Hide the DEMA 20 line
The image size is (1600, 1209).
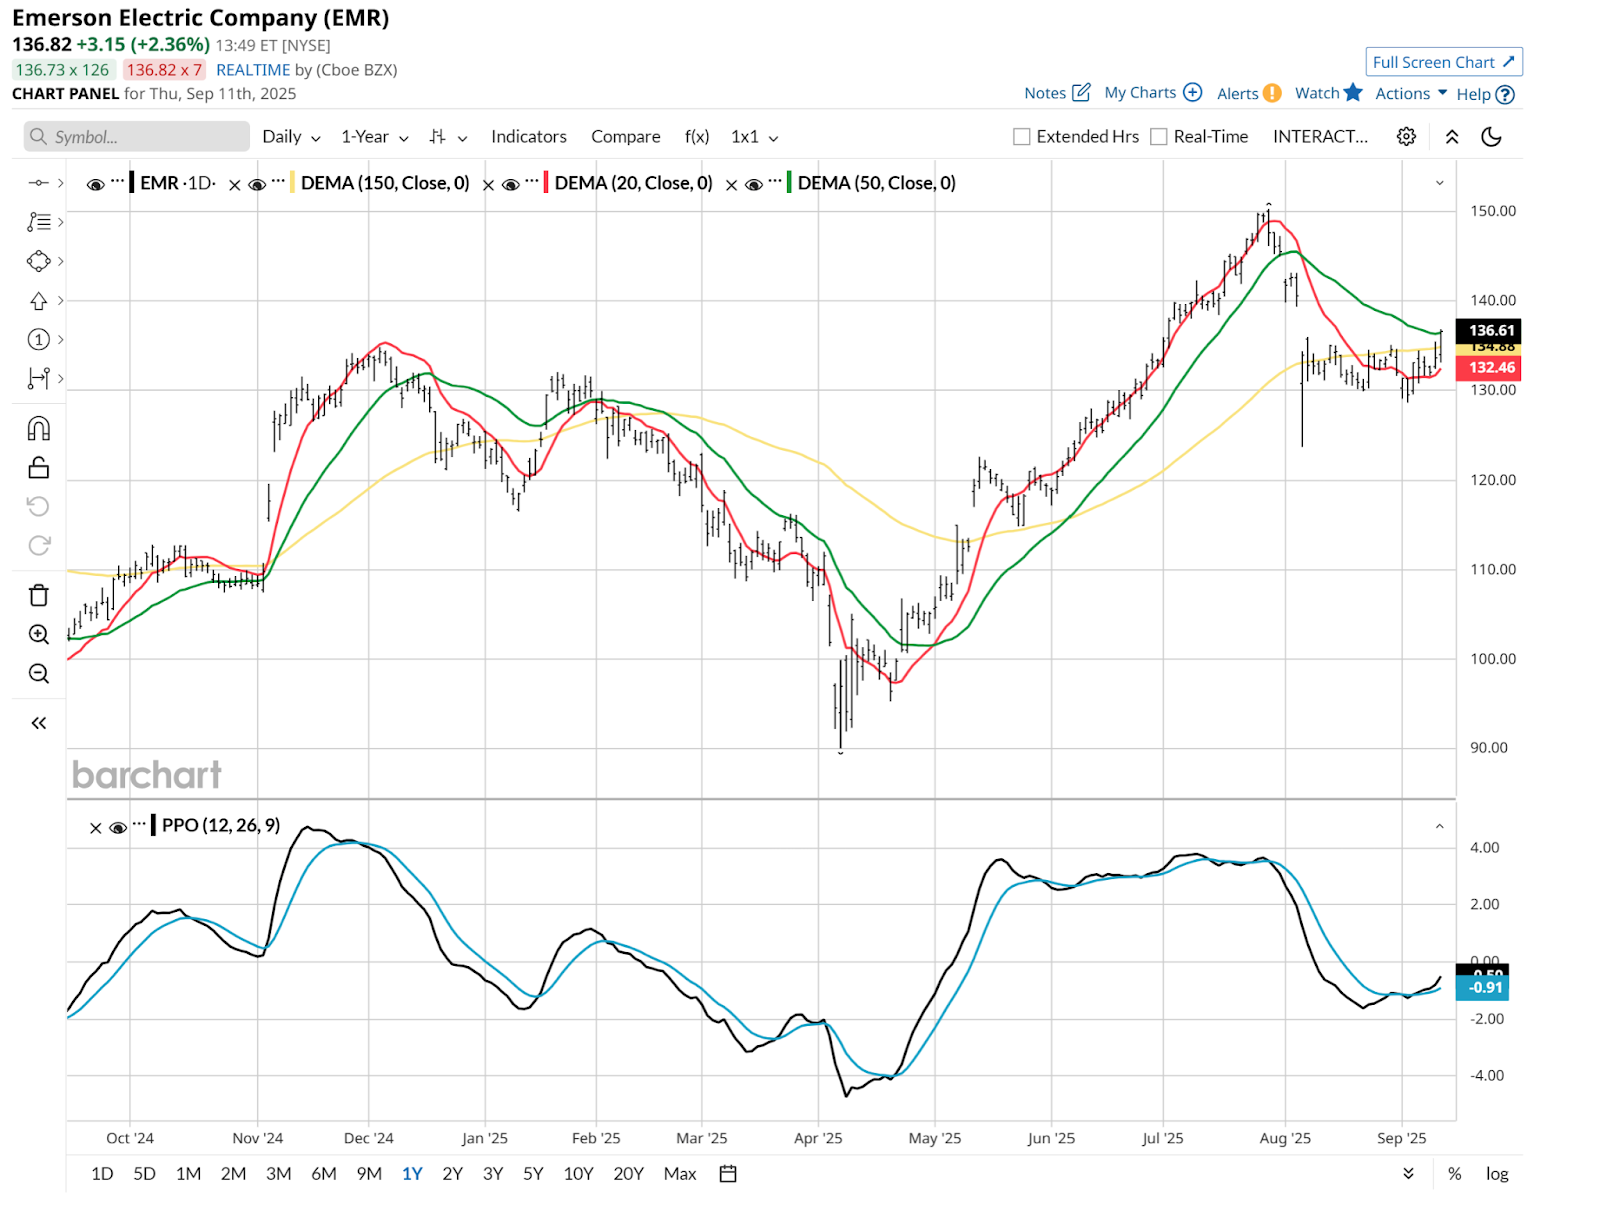[x=510, y=184]
